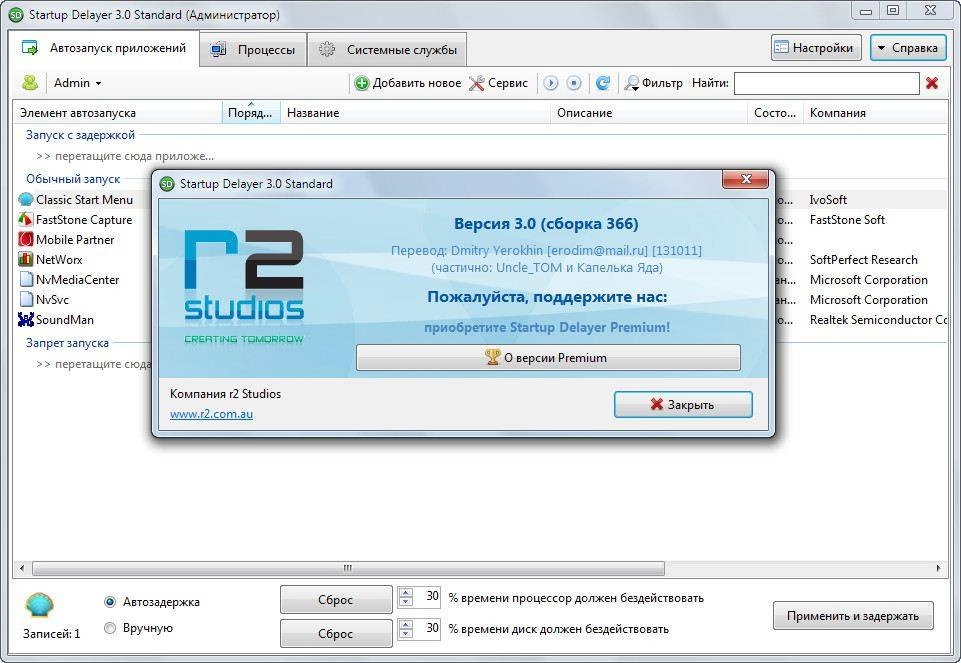Click the Применить и задержать button
This screenshot has height=663, width=961.
point(853,616)
